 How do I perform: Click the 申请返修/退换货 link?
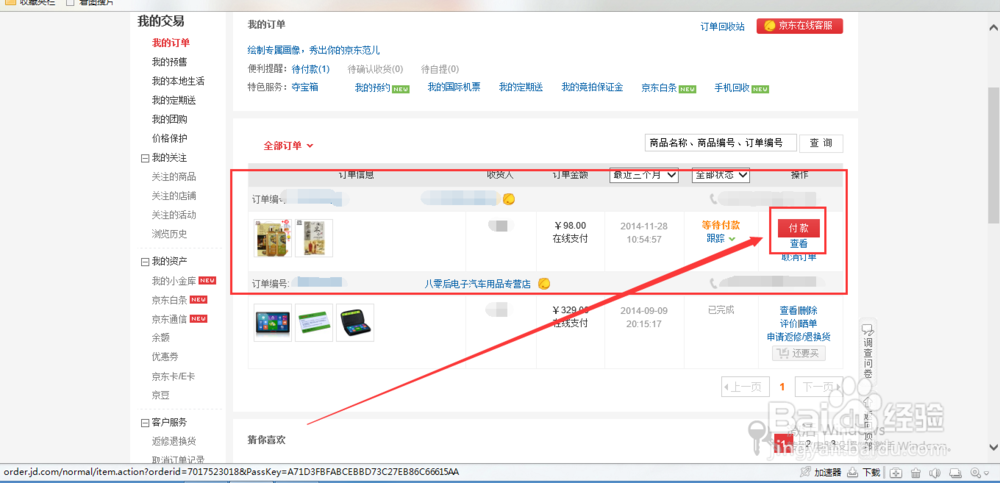pyautogui.click(x=798, y=337)
